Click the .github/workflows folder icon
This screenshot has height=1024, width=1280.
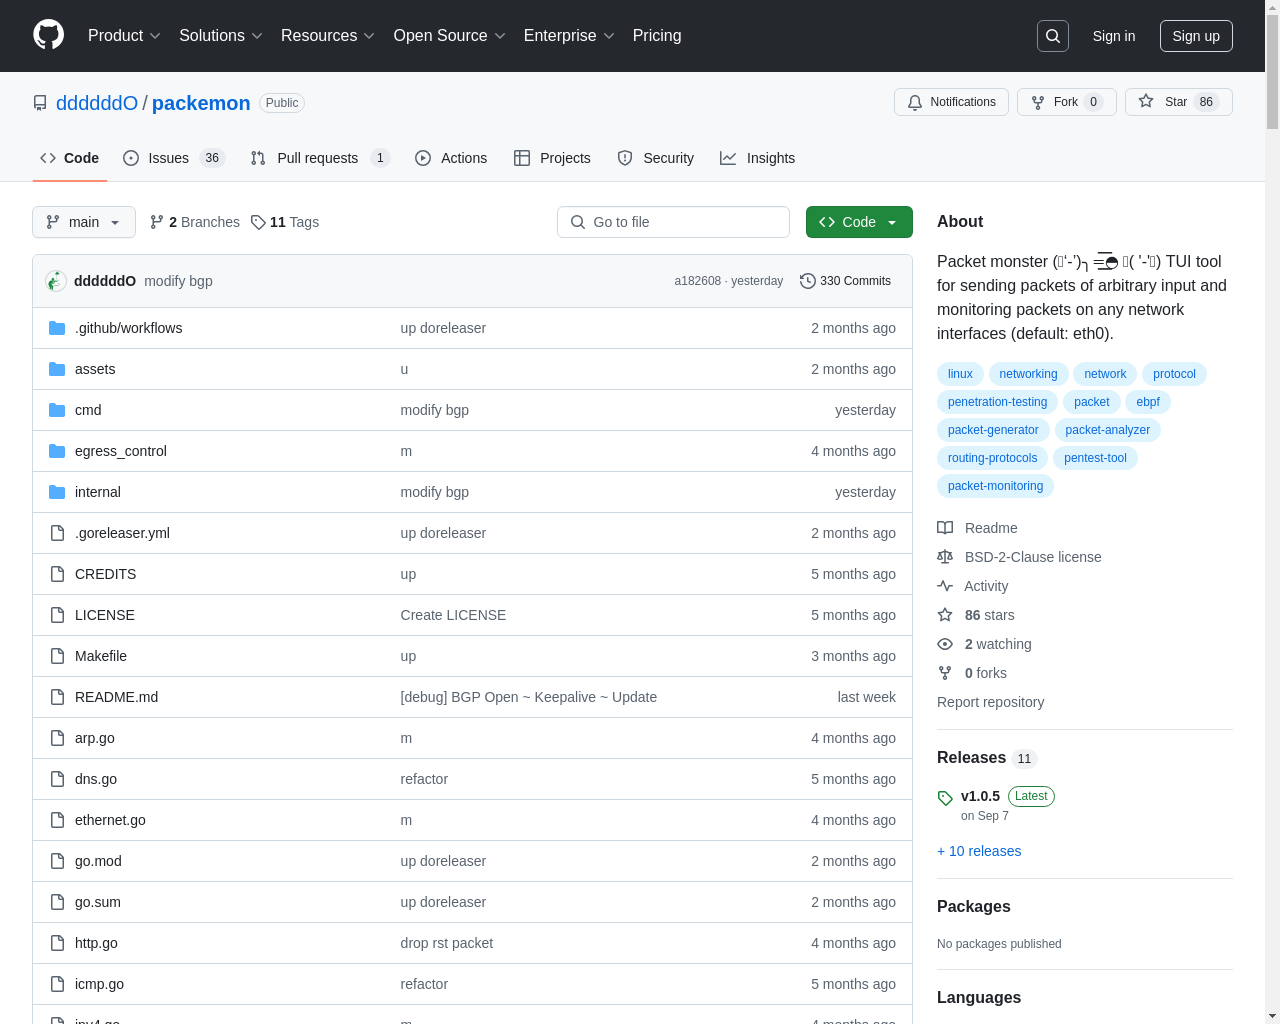(57, 328)
